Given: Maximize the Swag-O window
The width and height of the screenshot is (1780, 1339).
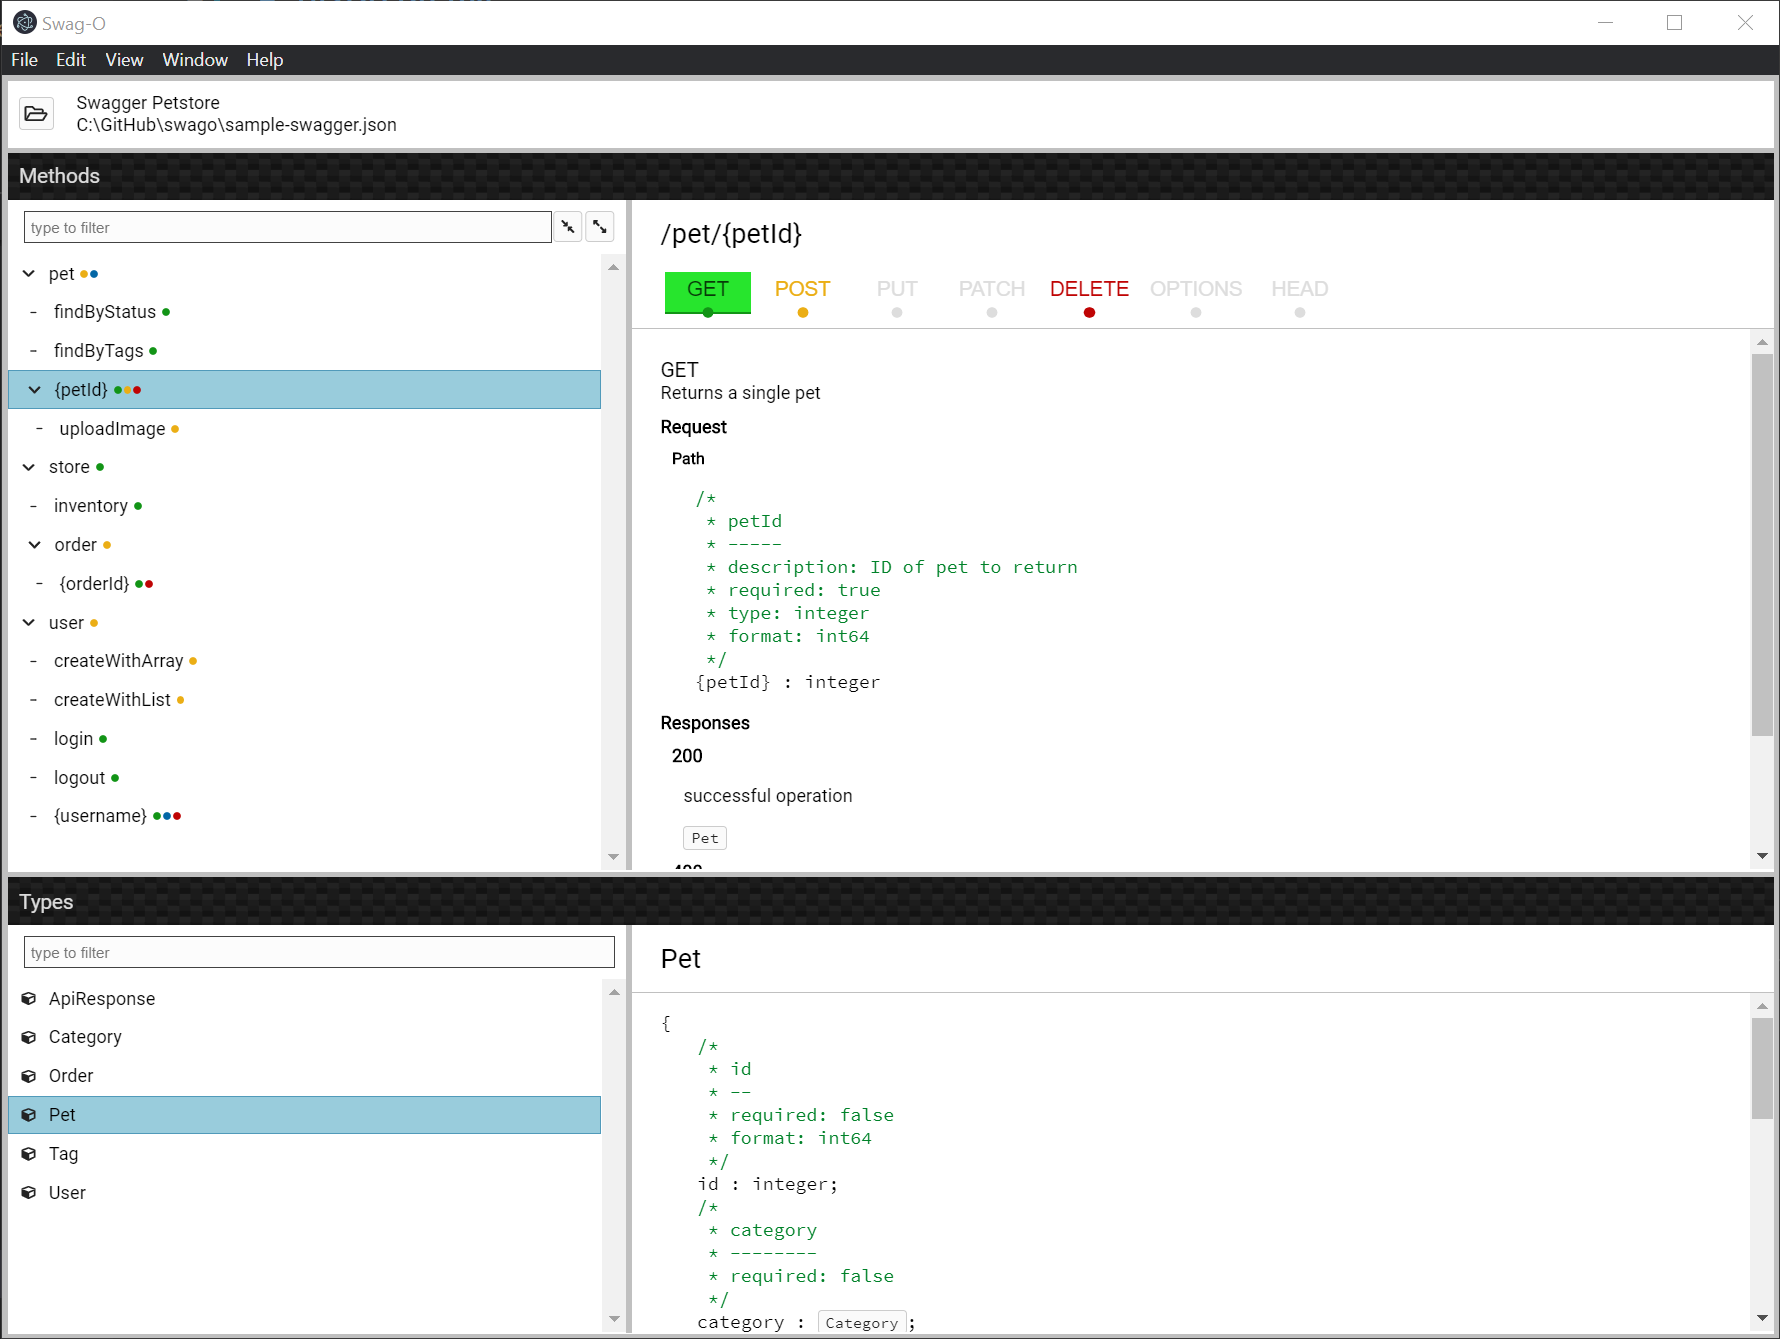Looking at the screenshot, I should click(1675, 22).
